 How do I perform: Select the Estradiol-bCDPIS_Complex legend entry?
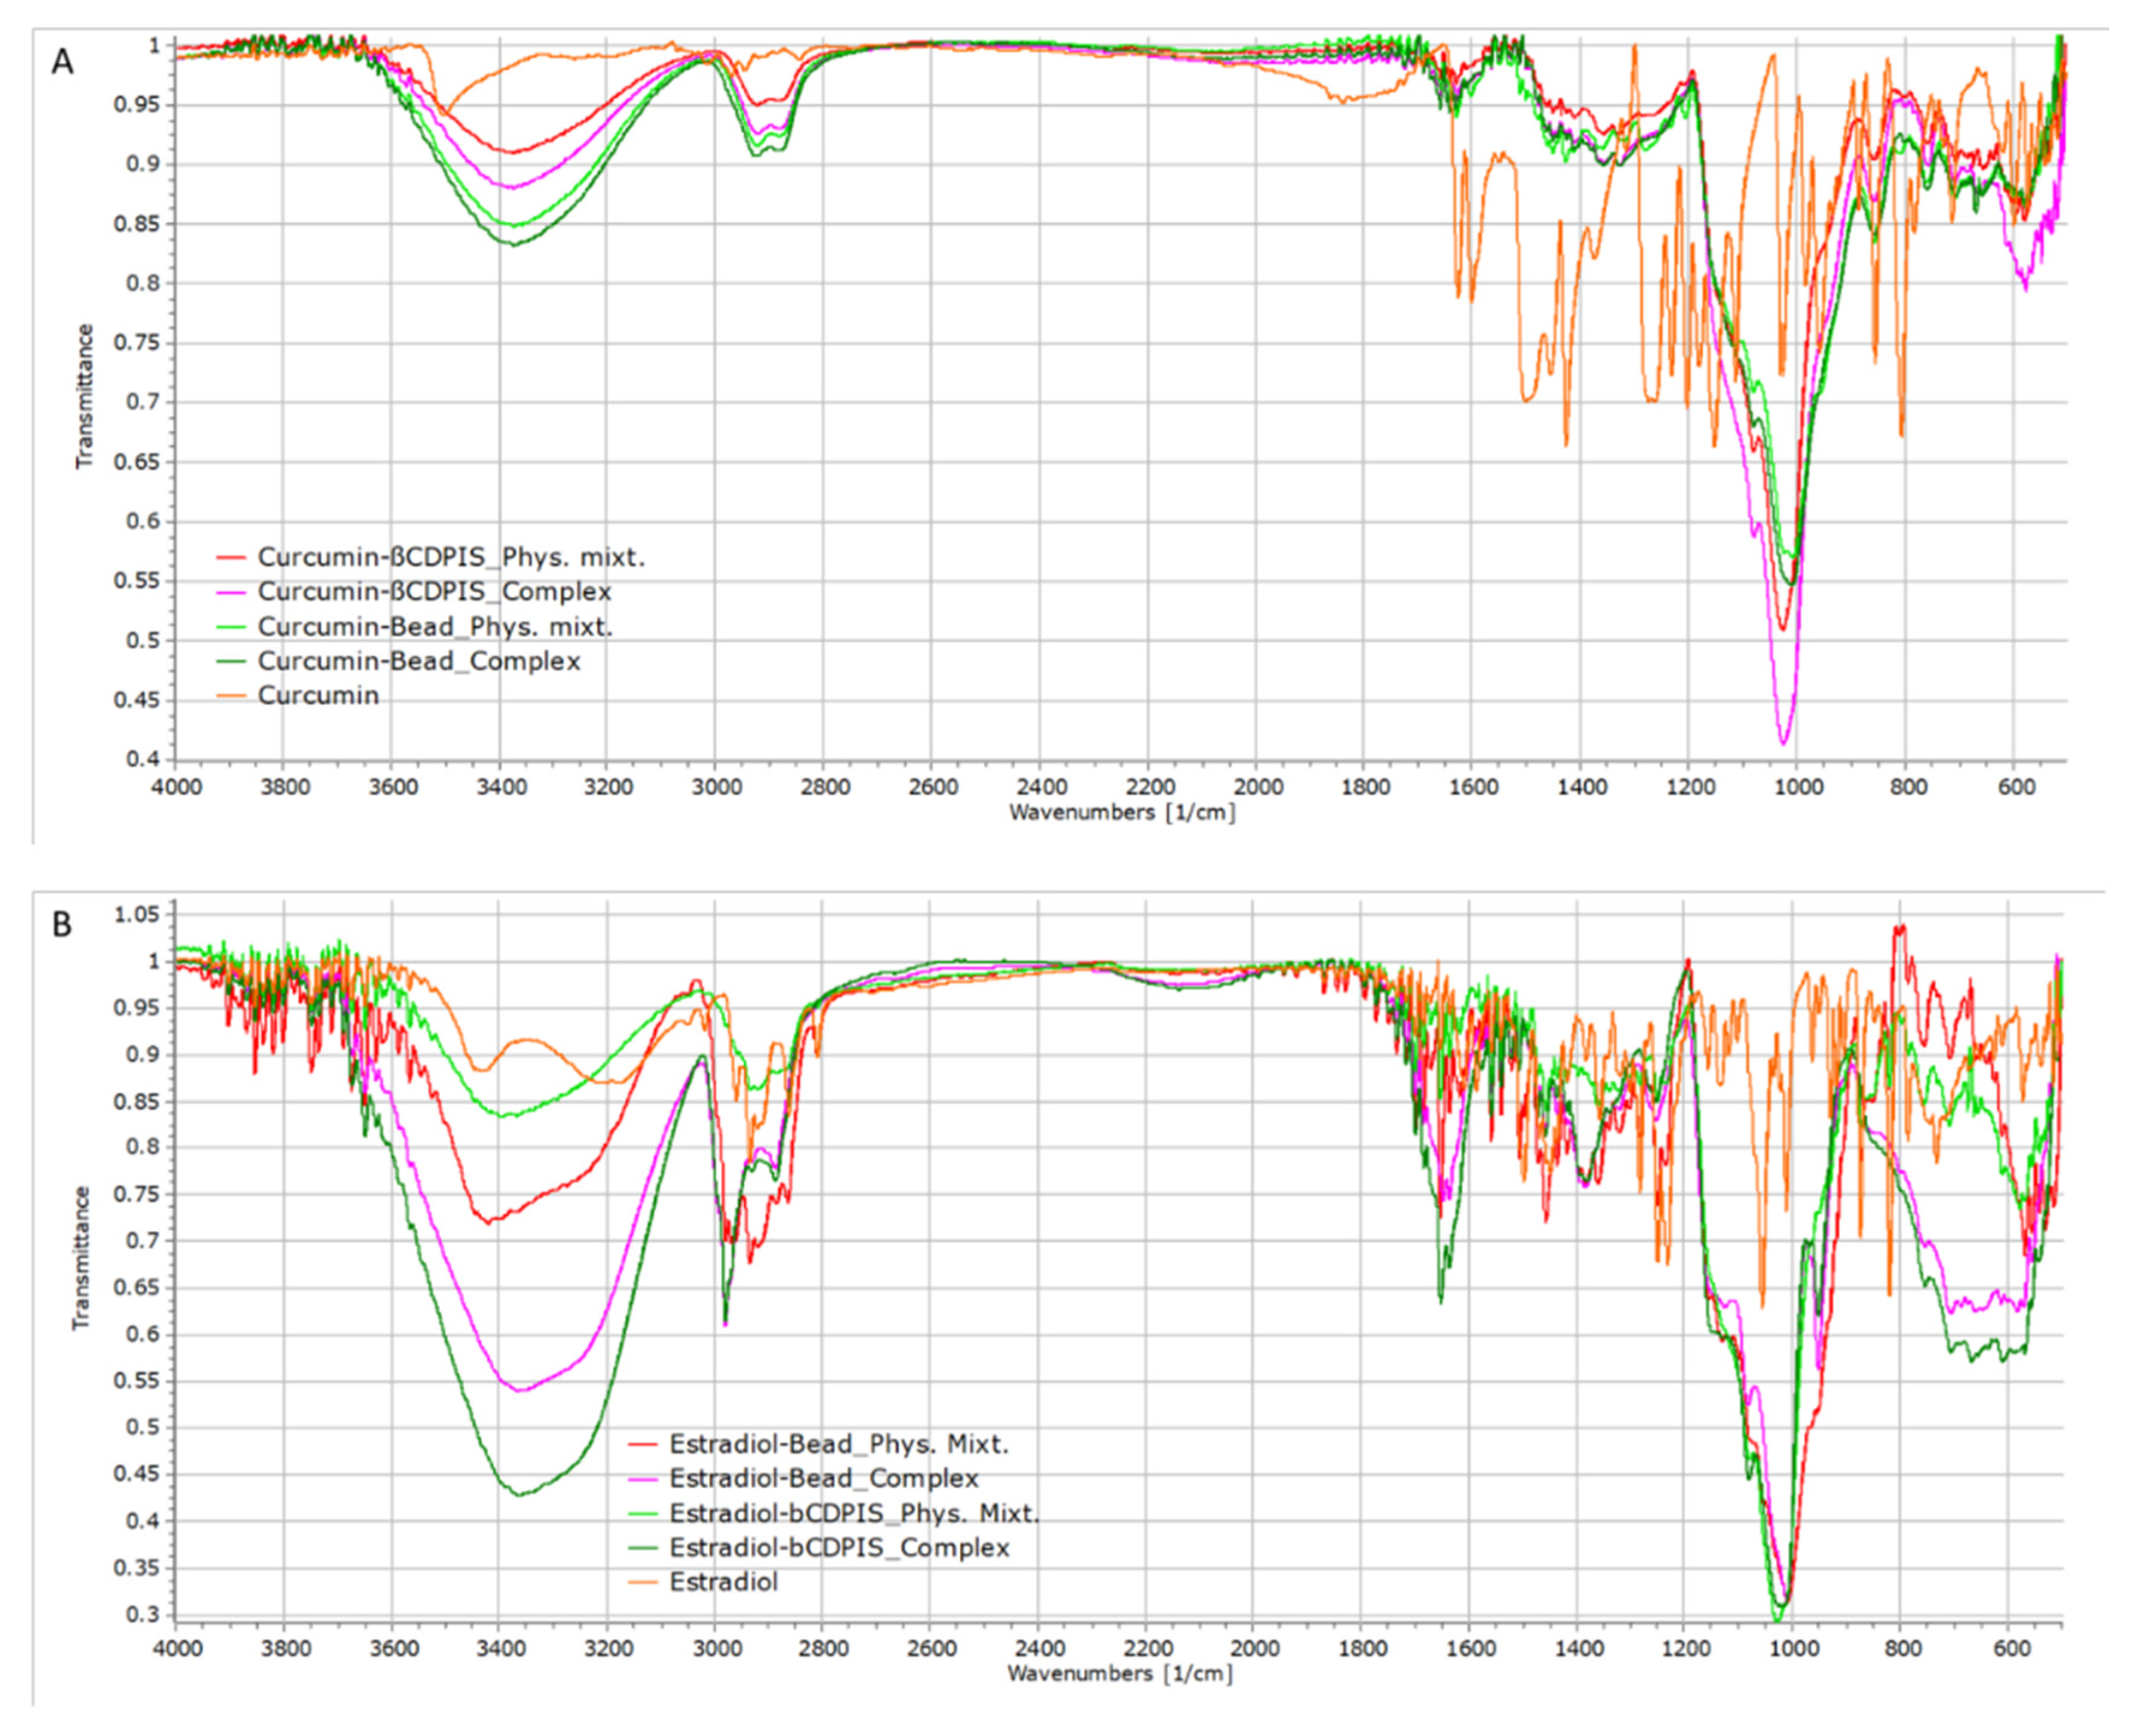tap(839, 1548)
